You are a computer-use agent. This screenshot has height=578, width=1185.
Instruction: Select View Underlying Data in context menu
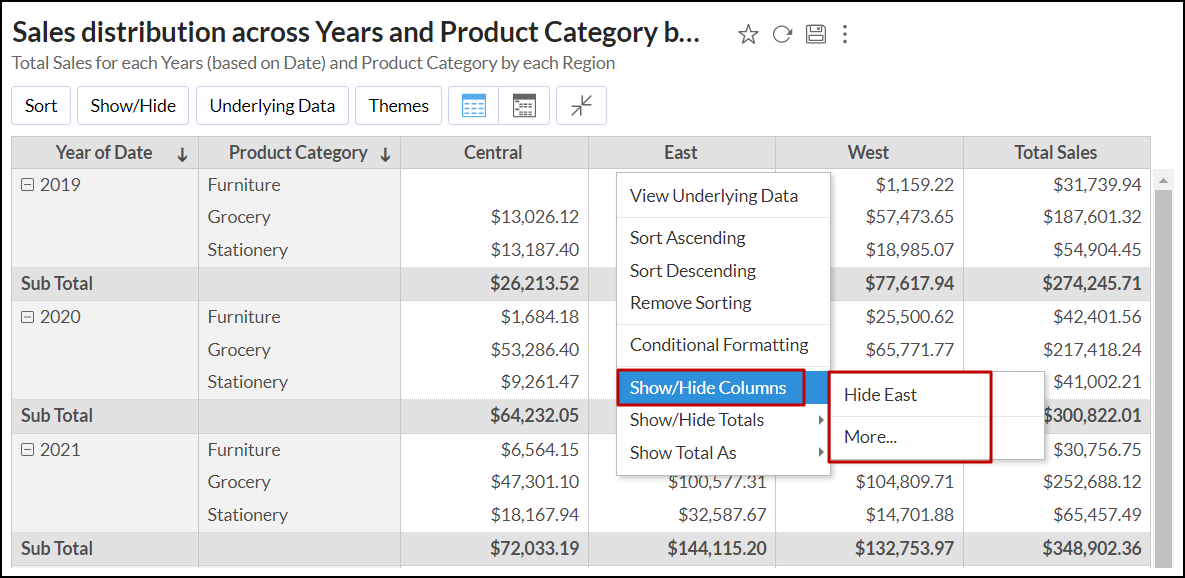(x=713, y=196)
